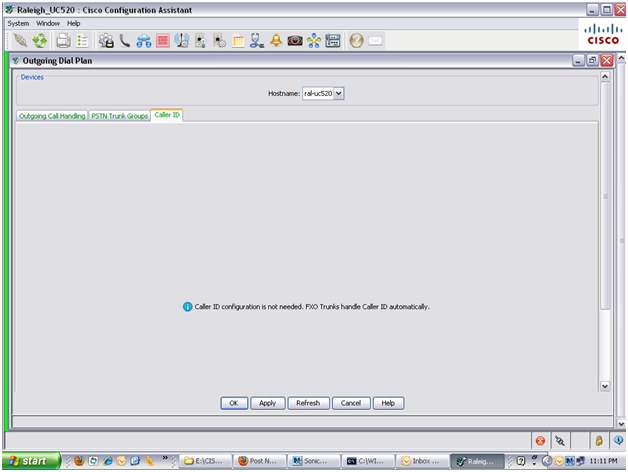Click the question mark Help toolbar icon
The image size is (628, 472).
[x=356, y=40]
